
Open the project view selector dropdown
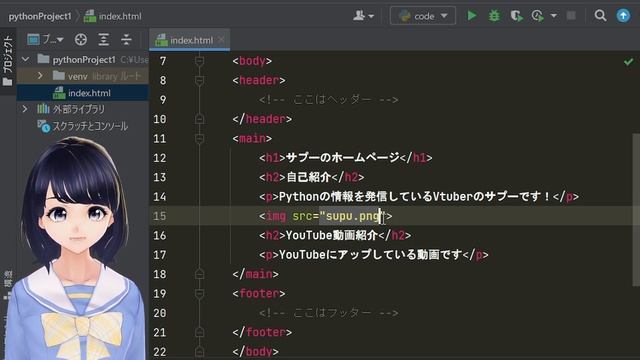(45, 40)
